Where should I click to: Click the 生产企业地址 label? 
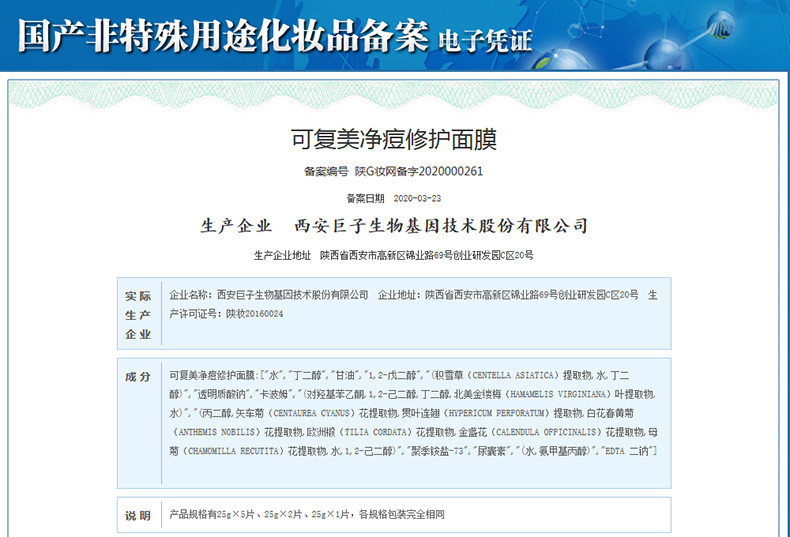coord(282,255)
